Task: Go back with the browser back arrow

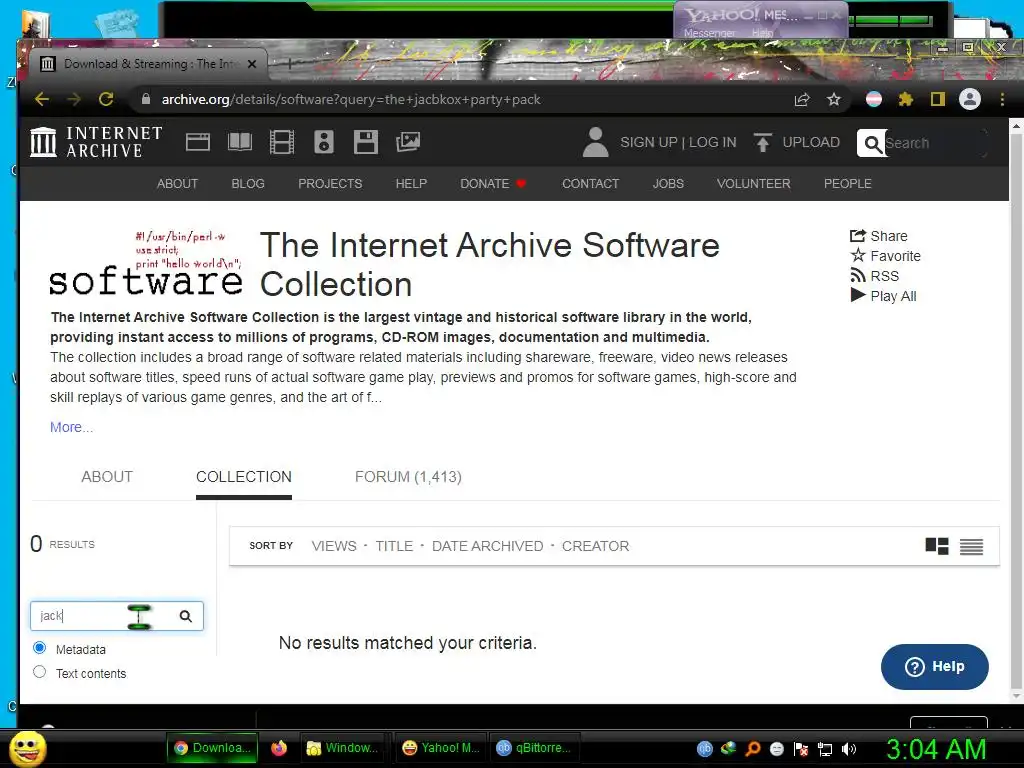Action: 42,99
